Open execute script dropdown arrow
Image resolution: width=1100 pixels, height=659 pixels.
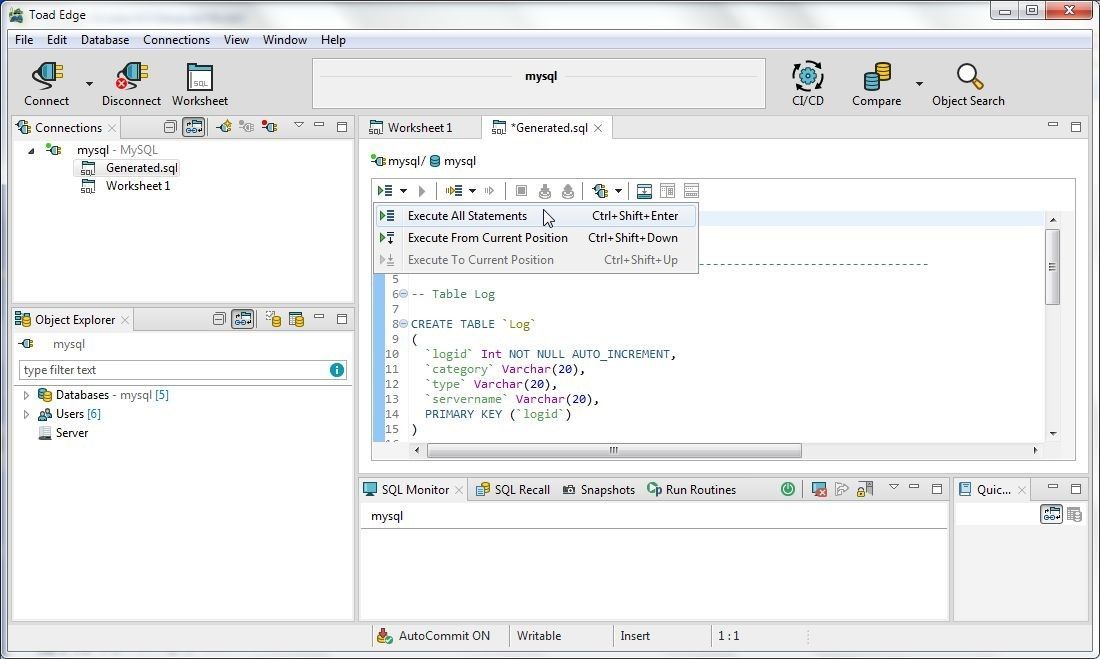click(x=472, y=191)
